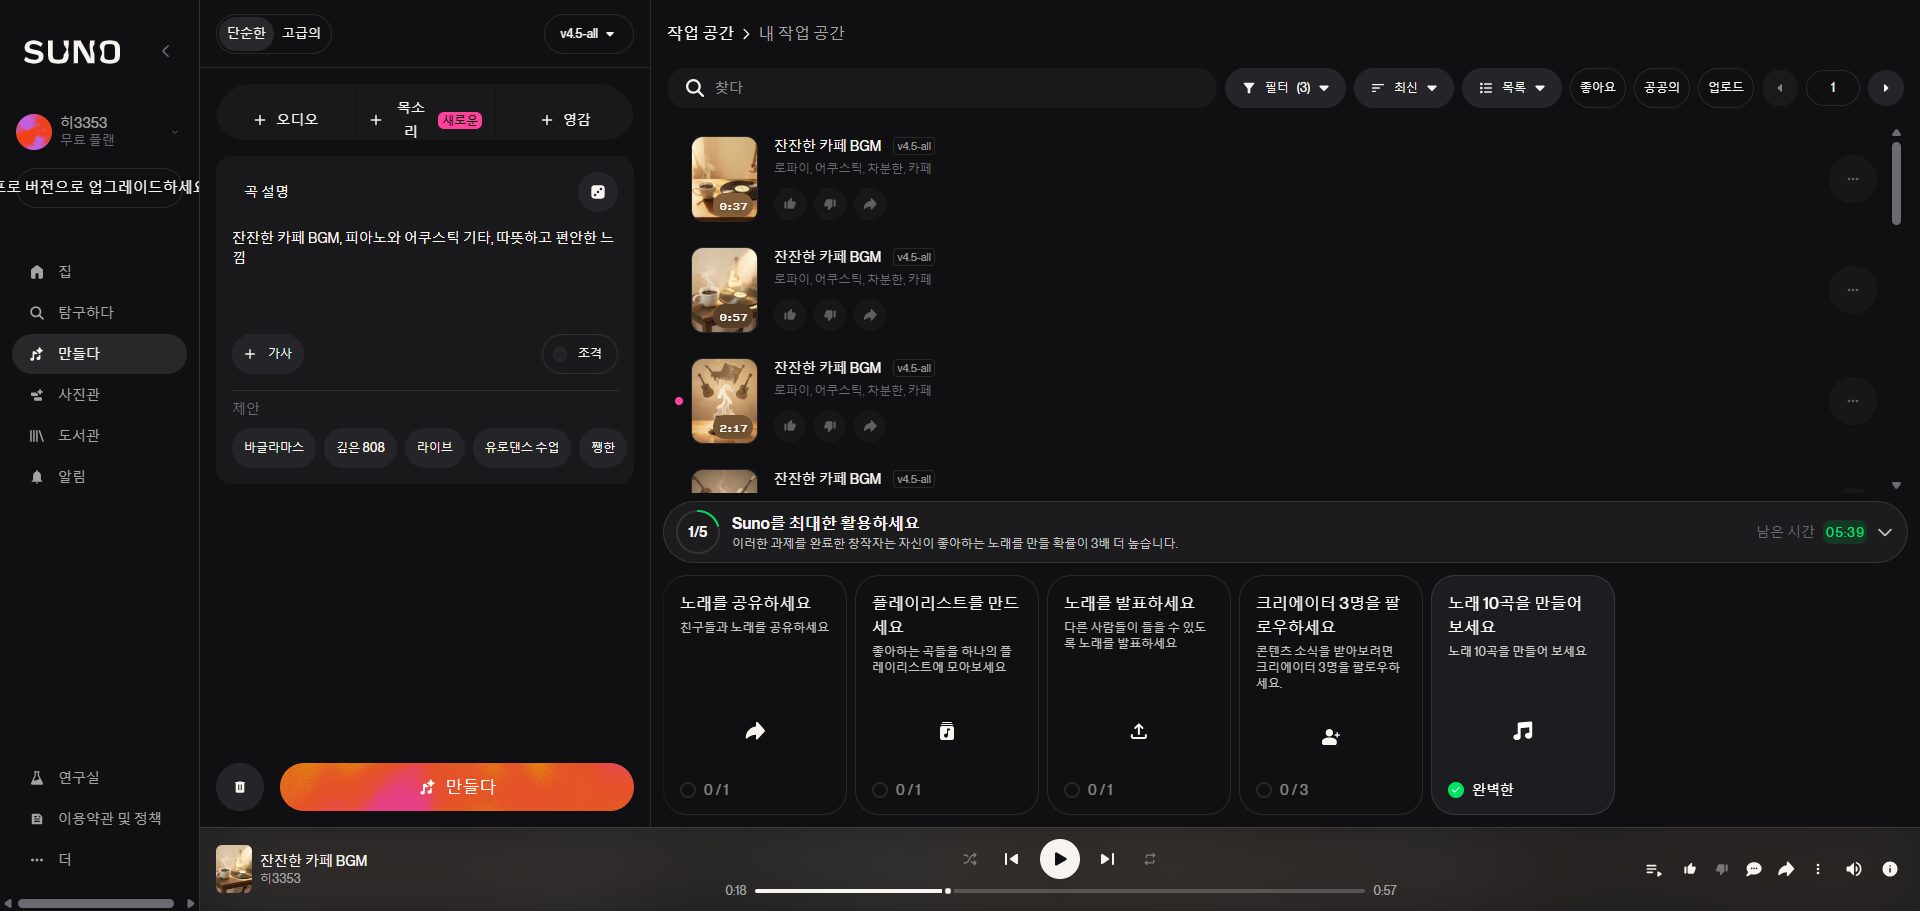Click the upgrade to Pro banner
Viewport: 1920px width, 911px height.
tap(99, 187)
